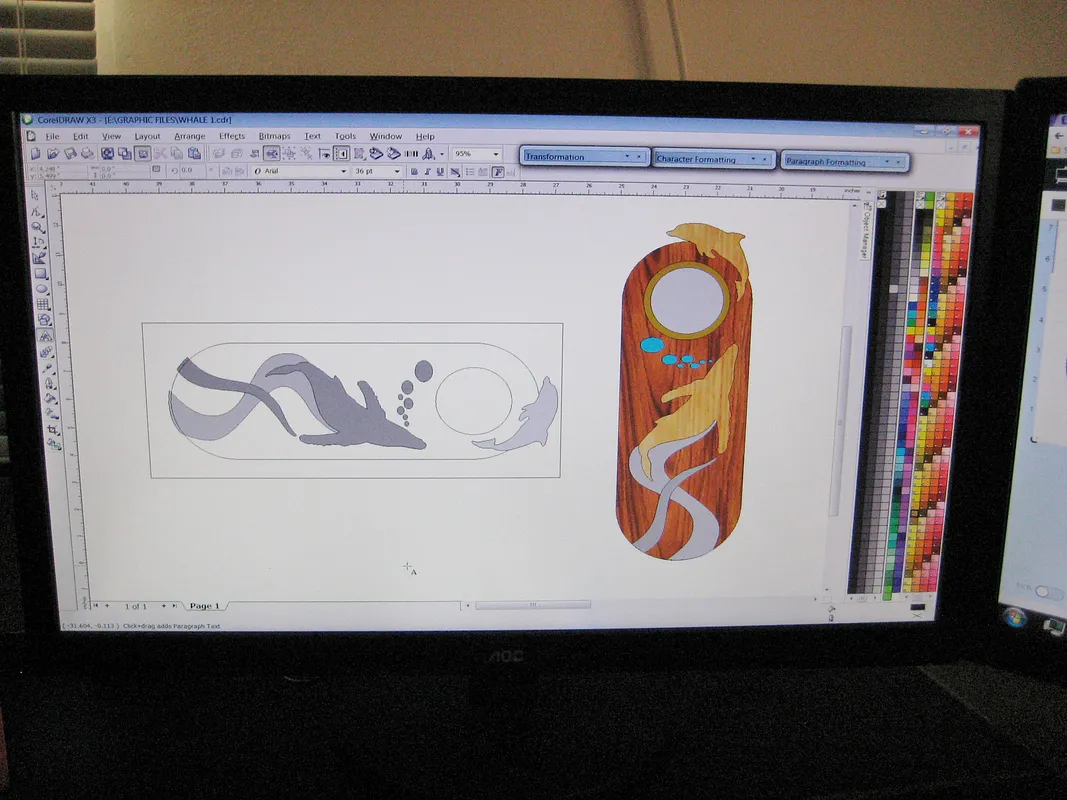This screenshot has height=800, width=1067.
Task: Open the Bitmaps menu
Action: point(274,136)
